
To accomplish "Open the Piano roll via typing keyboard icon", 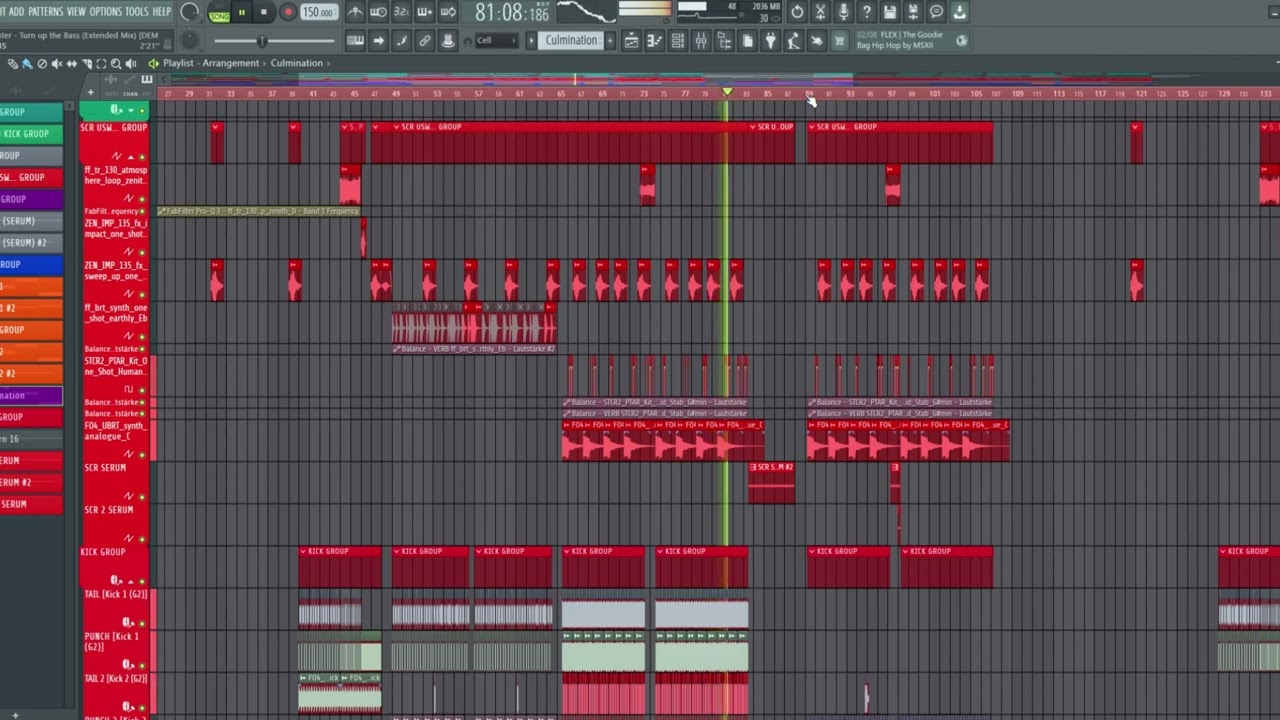I will point(355,40).
